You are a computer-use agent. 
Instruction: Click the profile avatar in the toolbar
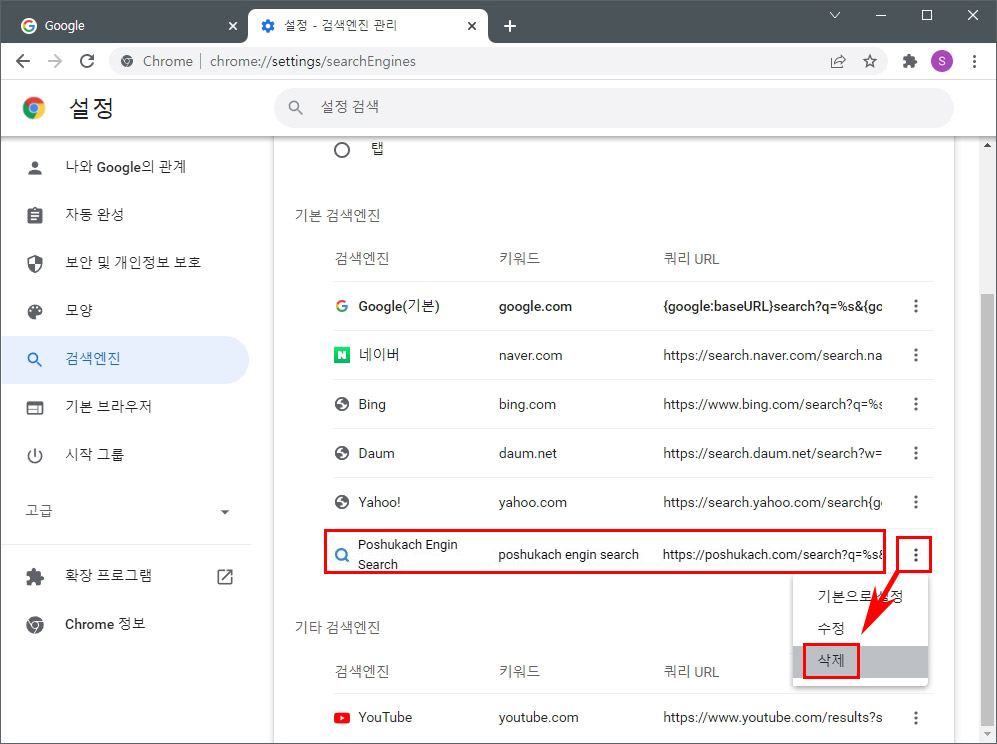pyautogui.click(x=941, y=60)
